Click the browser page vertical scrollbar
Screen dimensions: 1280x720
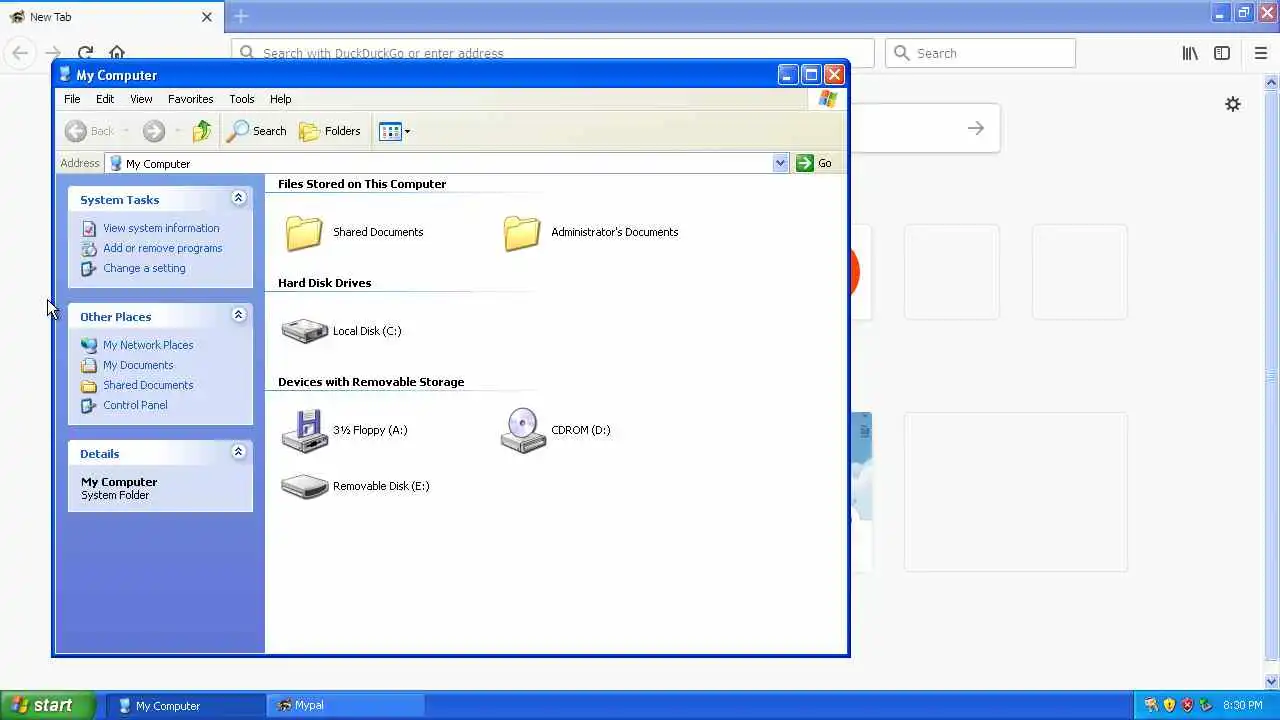pyautogui.click(x=1272, y=375)
